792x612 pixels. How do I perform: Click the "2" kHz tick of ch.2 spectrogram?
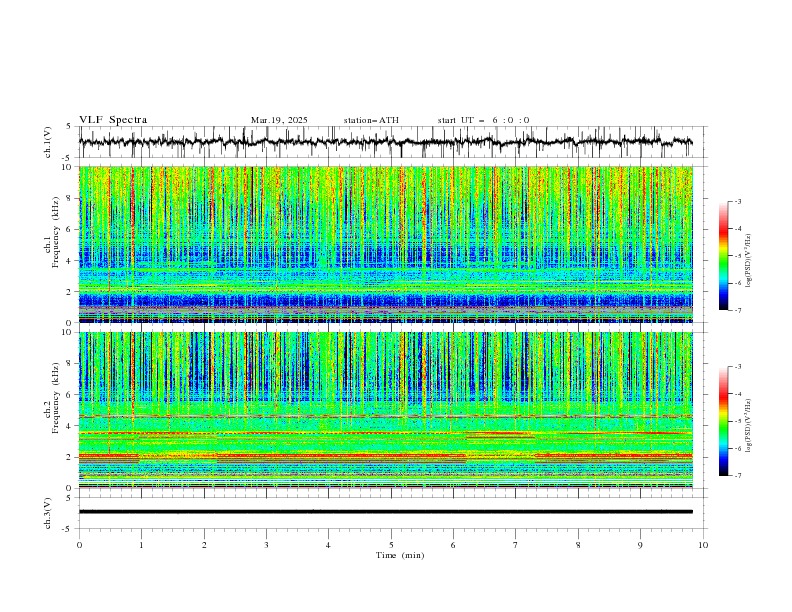click(71, 457)
